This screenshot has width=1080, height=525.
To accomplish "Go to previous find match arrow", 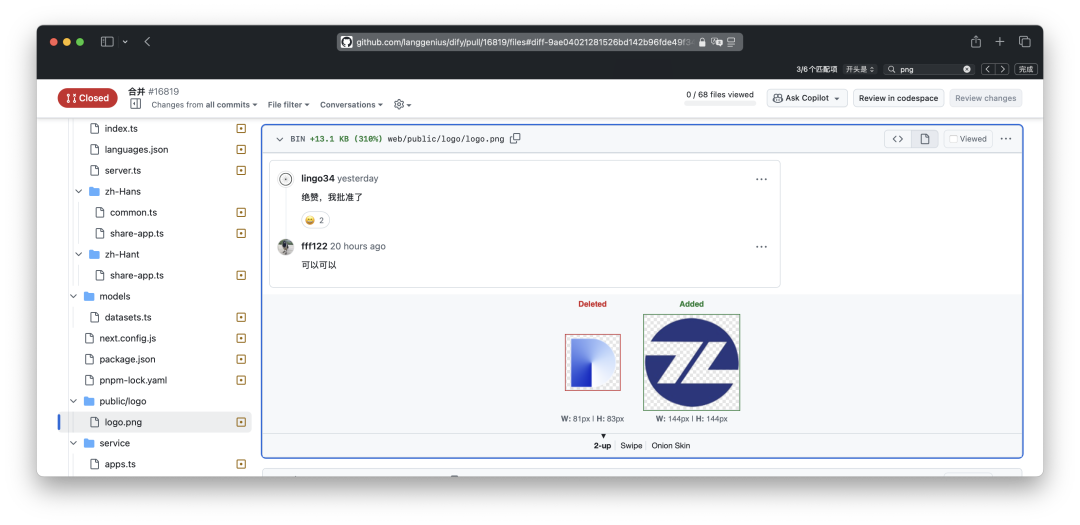I will (988, 69).
